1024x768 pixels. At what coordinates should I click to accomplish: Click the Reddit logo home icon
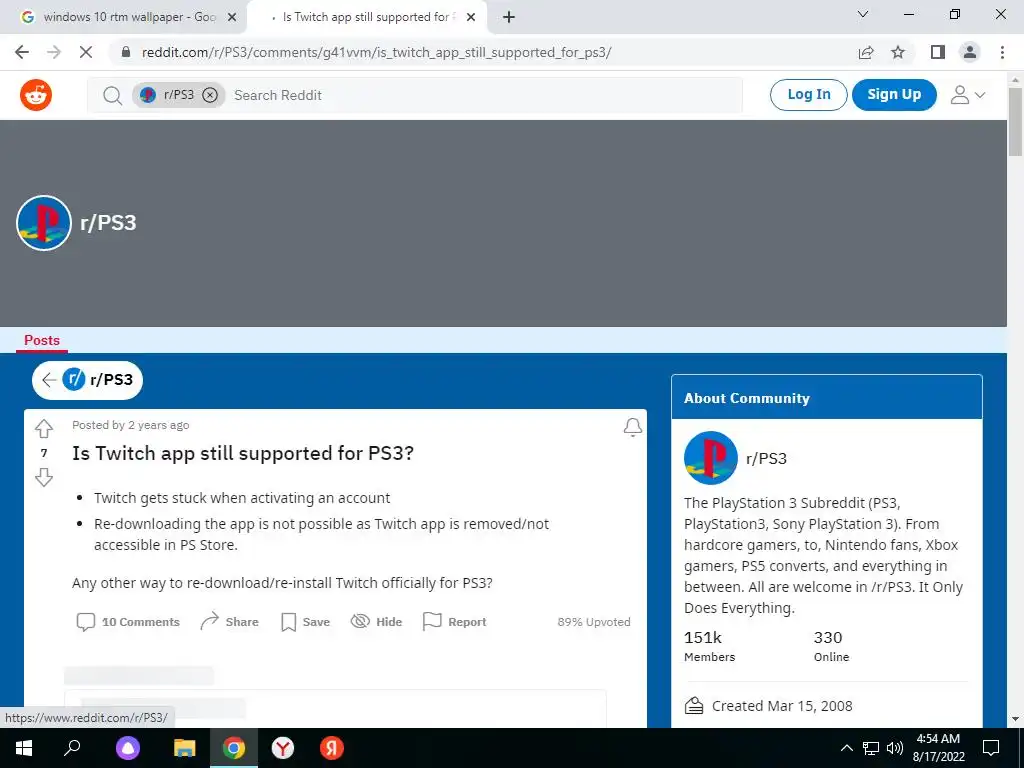36,95
